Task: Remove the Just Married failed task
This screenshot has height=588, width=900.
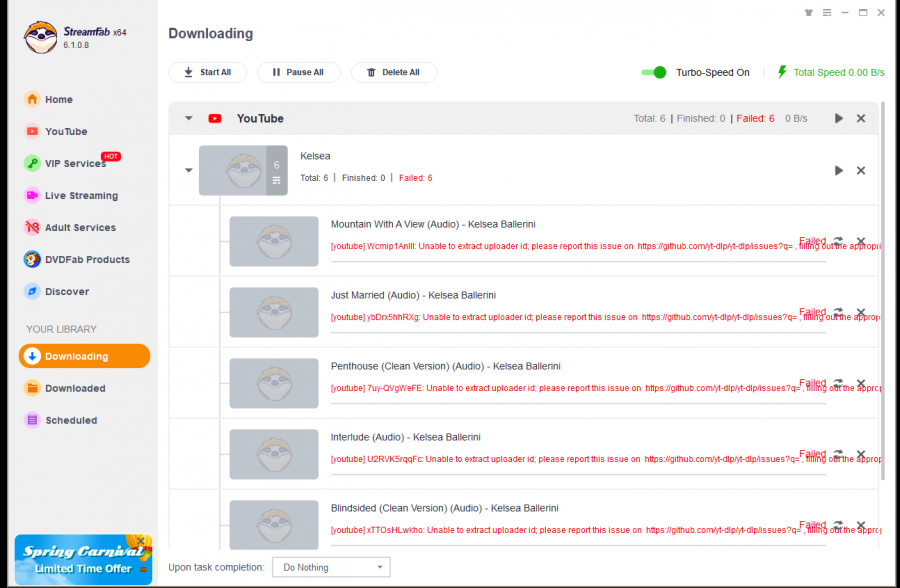Action: coord(861,312)
